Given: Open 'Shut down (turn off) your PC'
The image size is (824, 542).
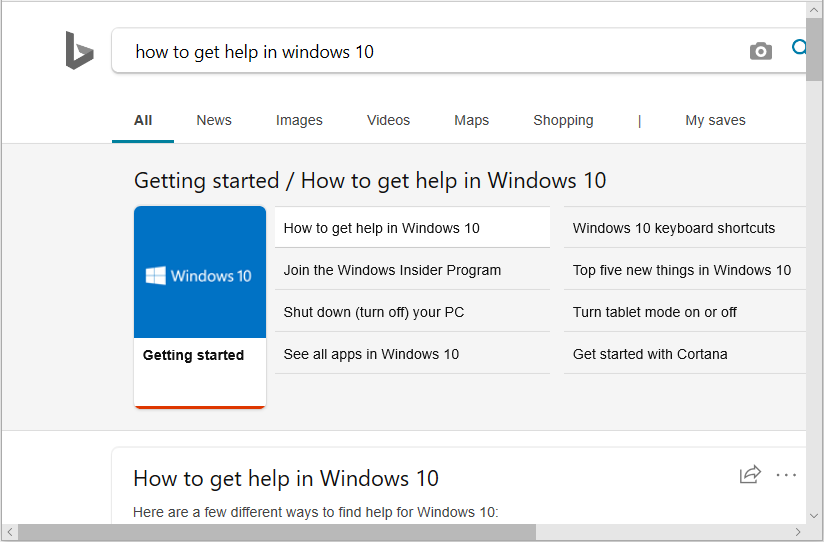Looking at the screenshot, I should pyautogui.click(x=412, y=312).
